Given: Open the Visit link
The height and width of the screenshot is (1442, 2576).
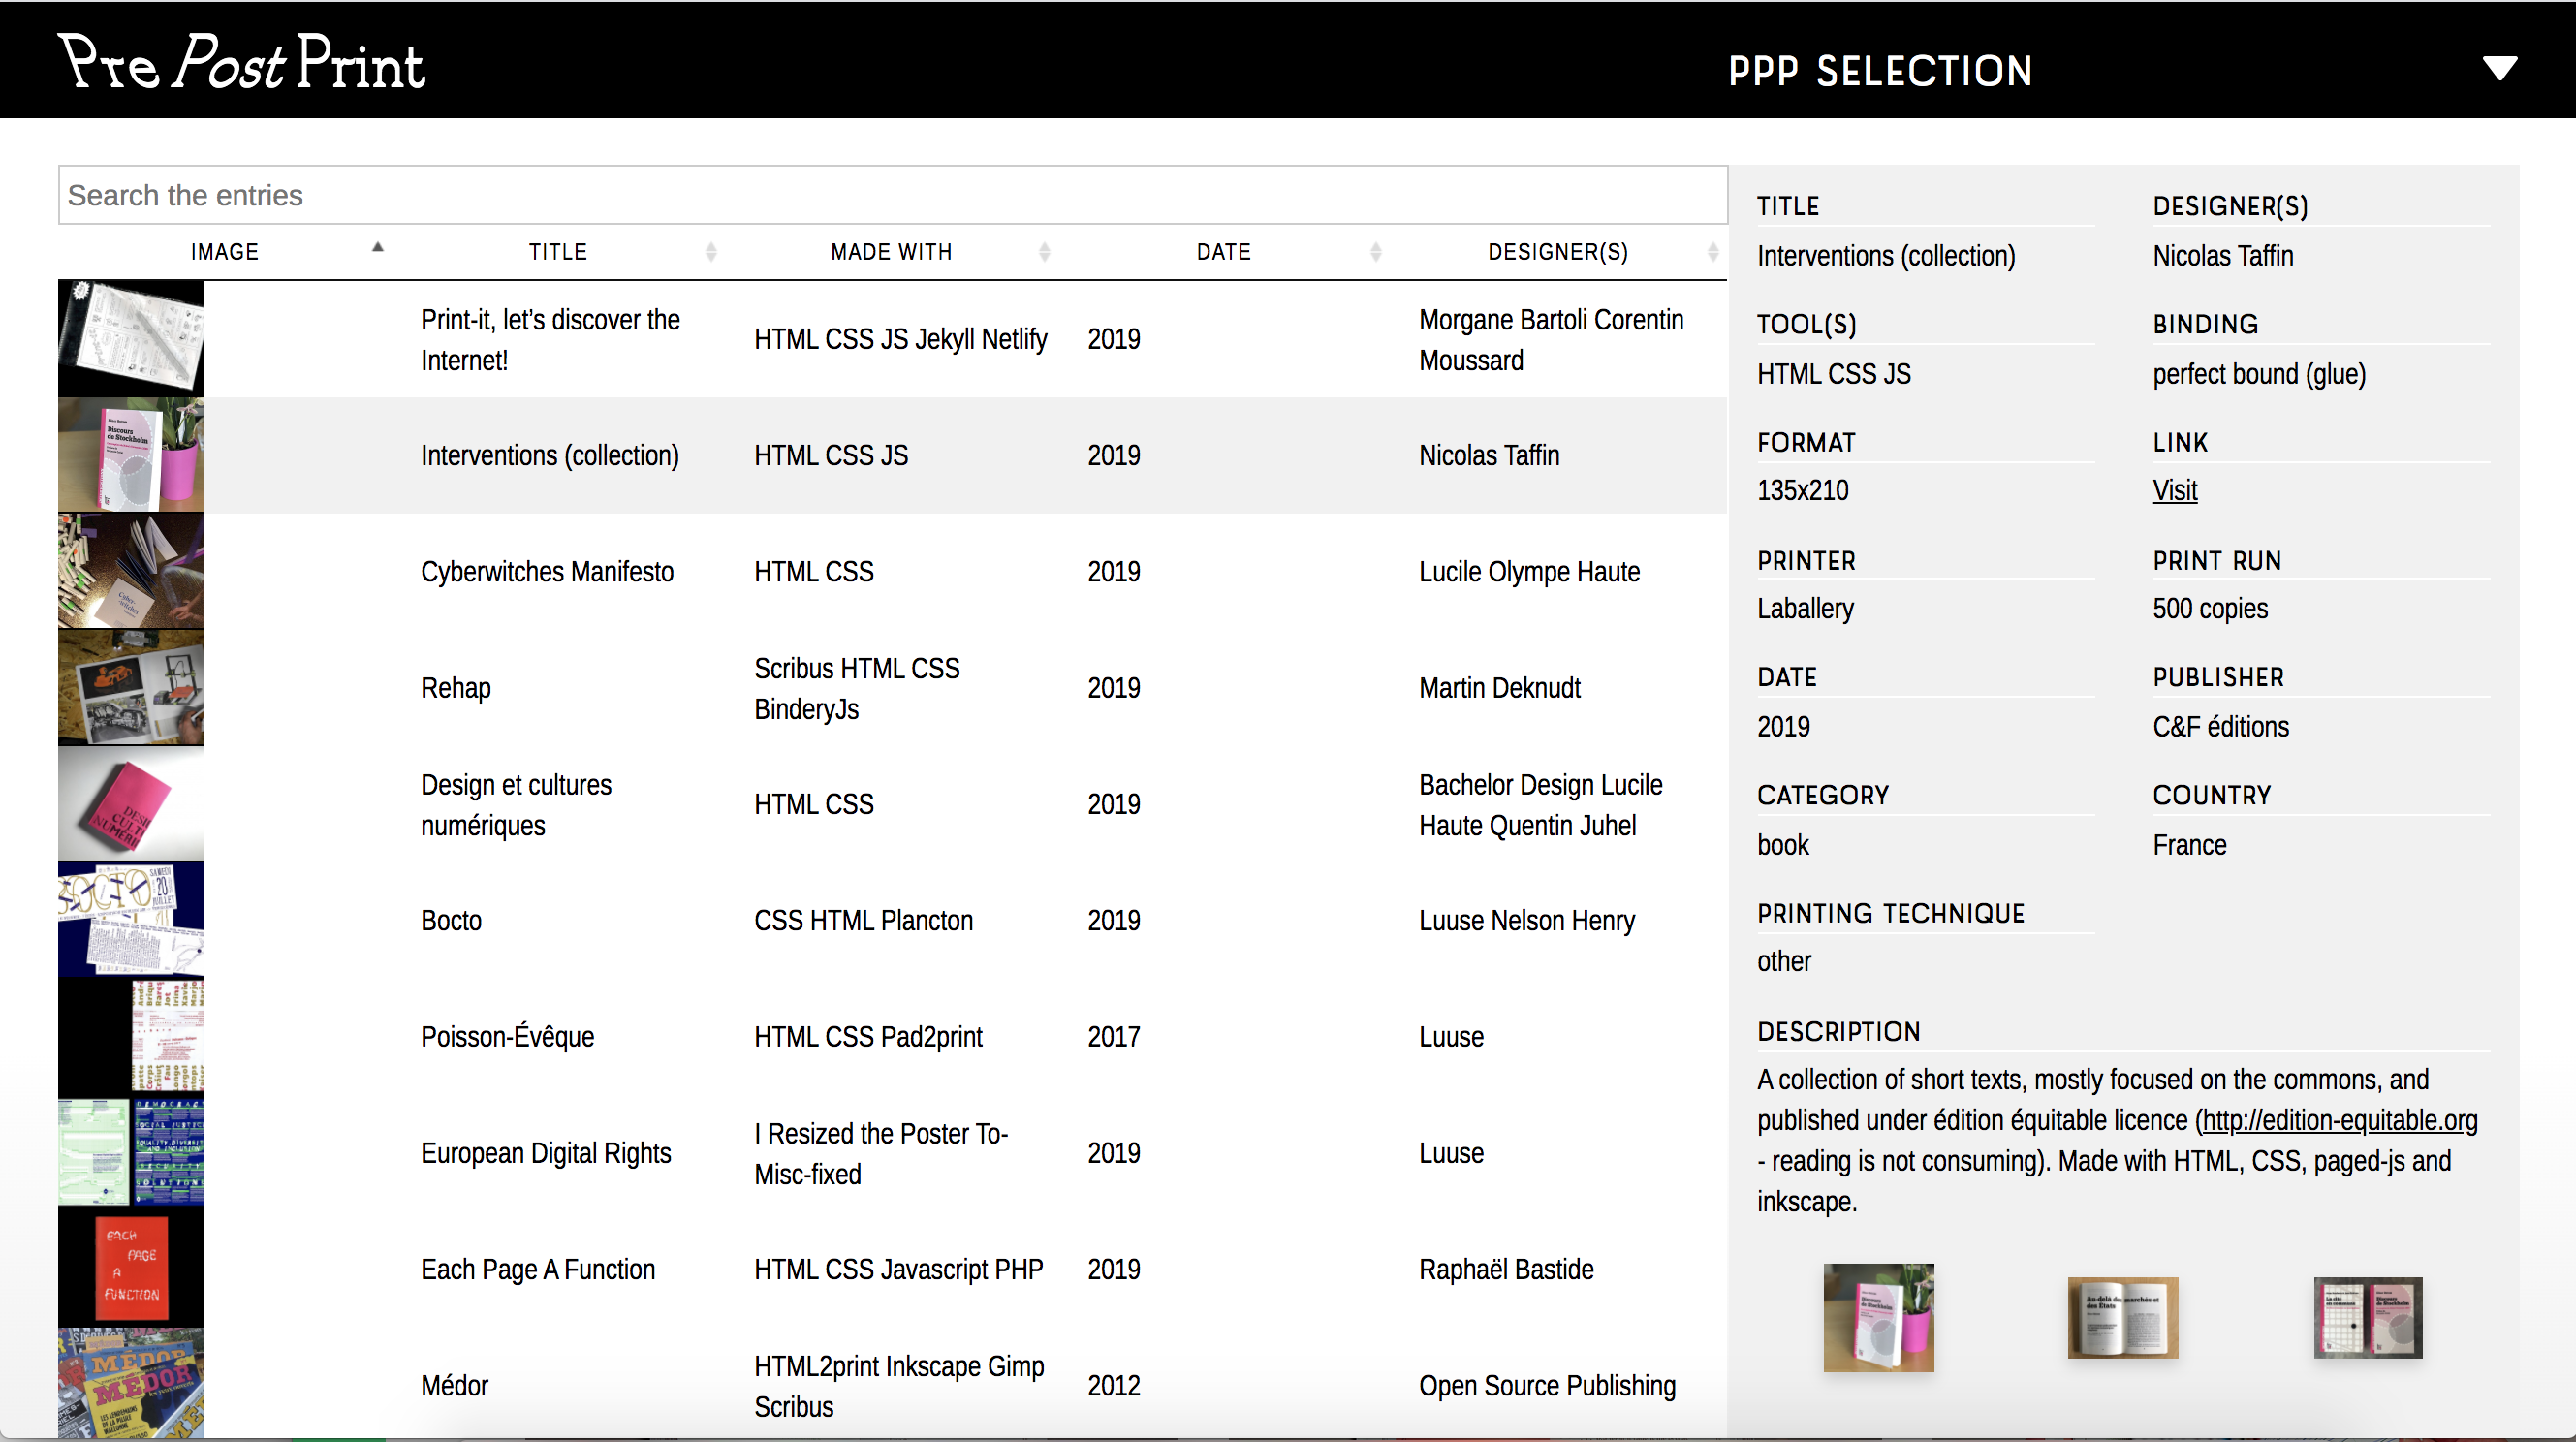Looking at the screenshot, I should [x=2174, y=490].
